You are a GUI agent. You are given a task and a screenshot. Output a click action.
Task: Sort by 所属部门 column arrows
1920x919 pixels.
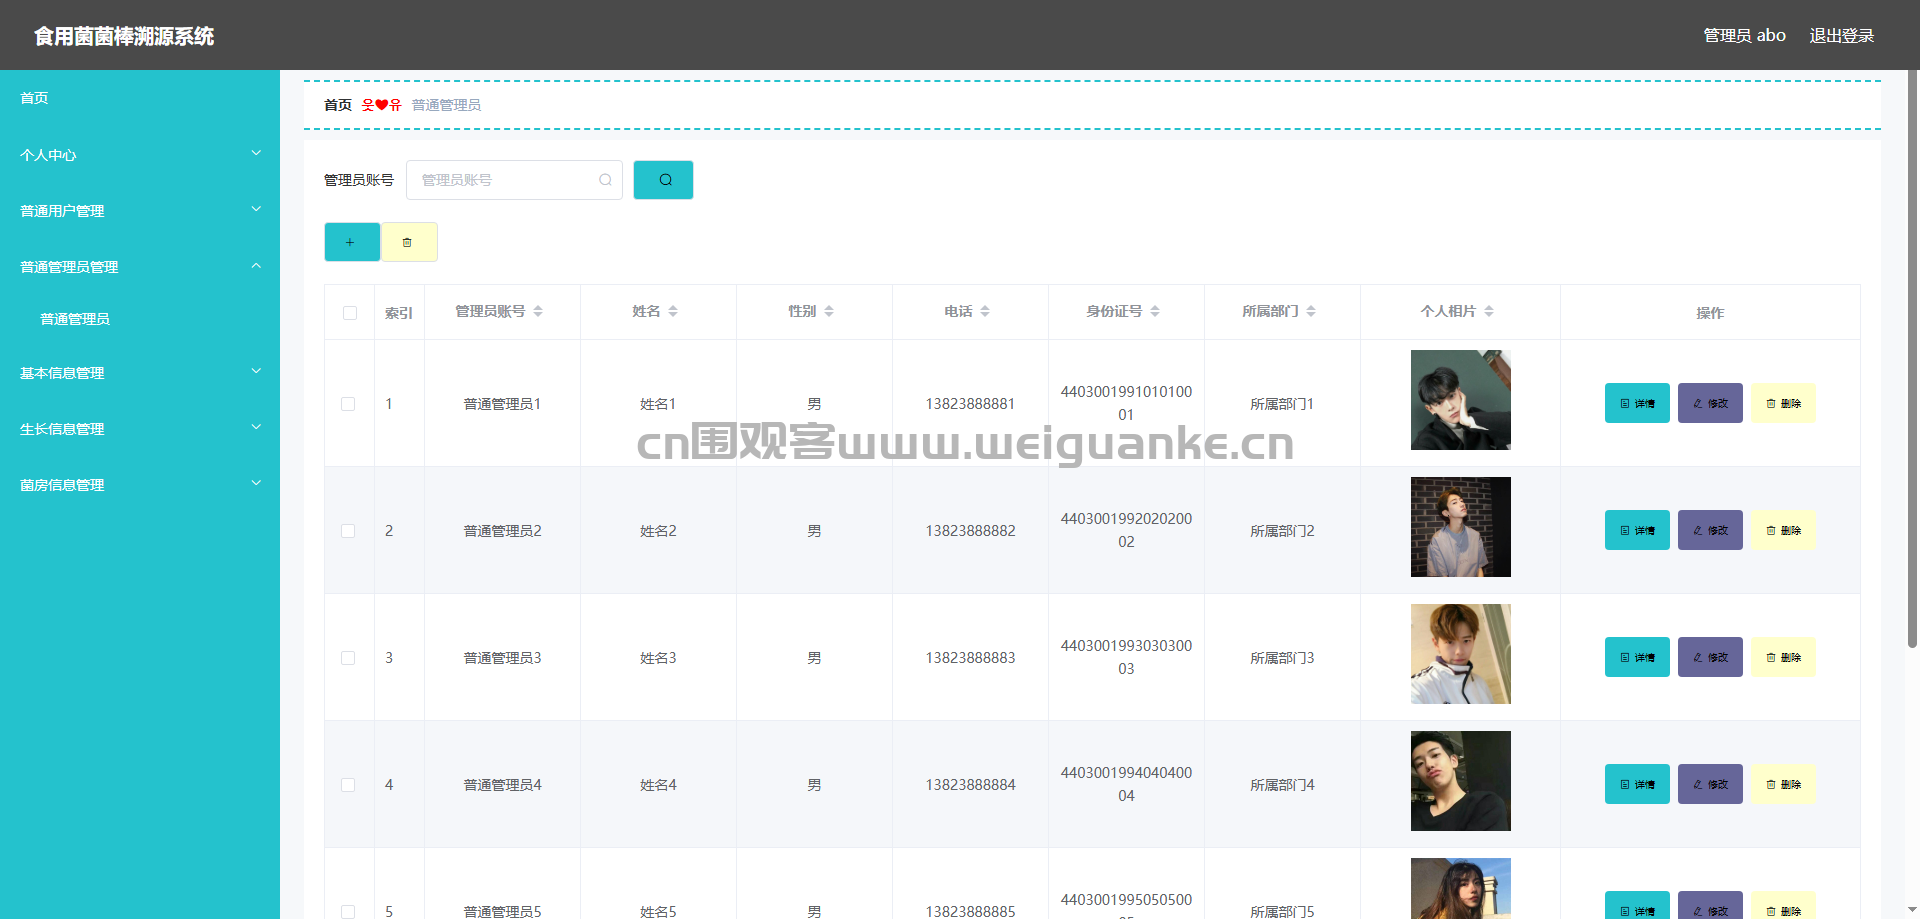[x=1311, y=311]
